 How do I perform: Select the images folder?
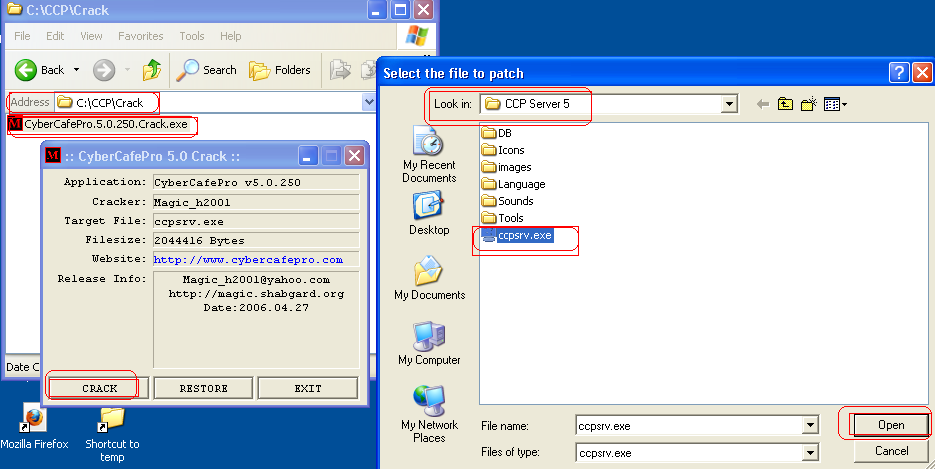pyautogui.click(x=506, y=167)
